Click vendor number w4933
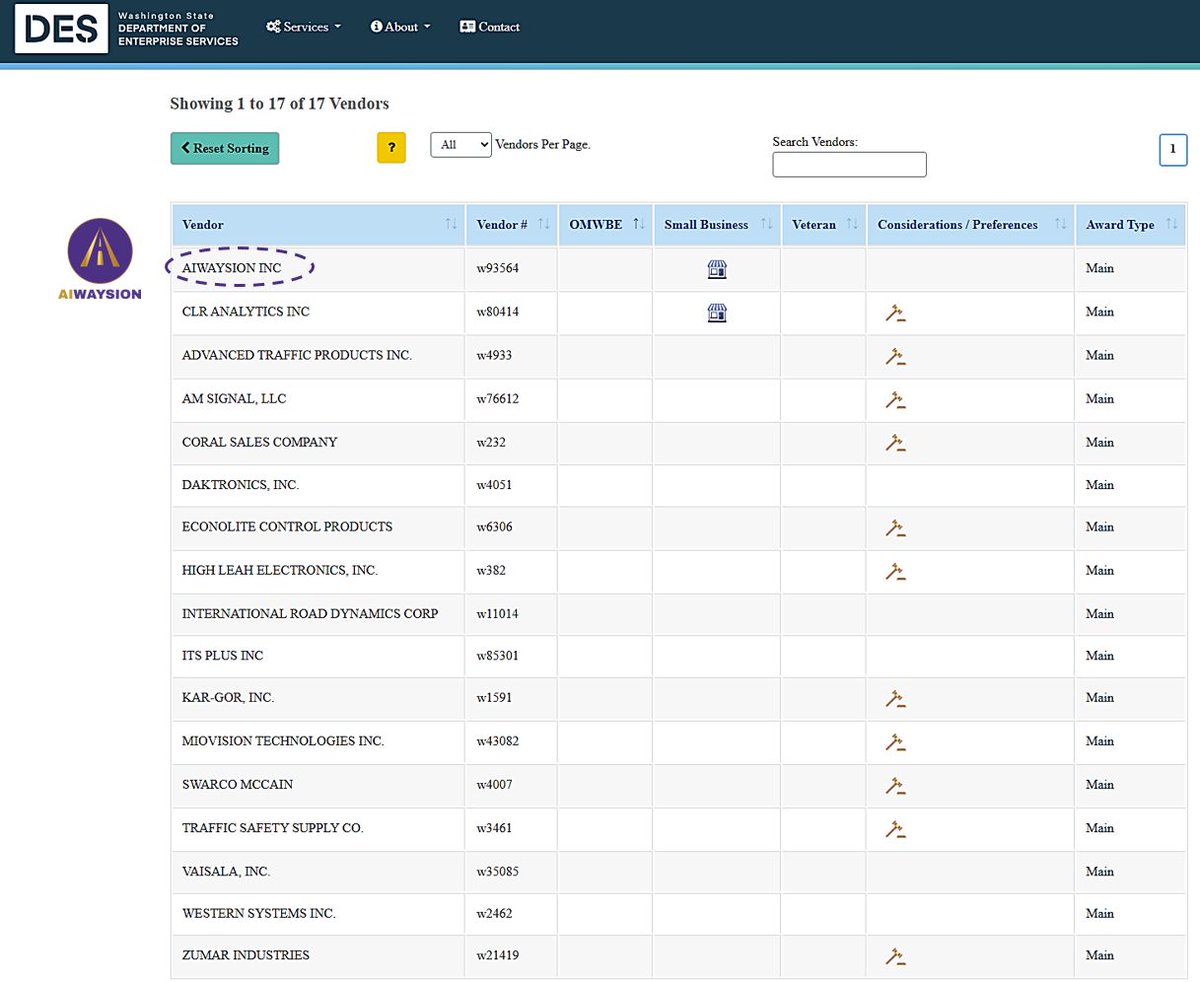 (495, 355)
